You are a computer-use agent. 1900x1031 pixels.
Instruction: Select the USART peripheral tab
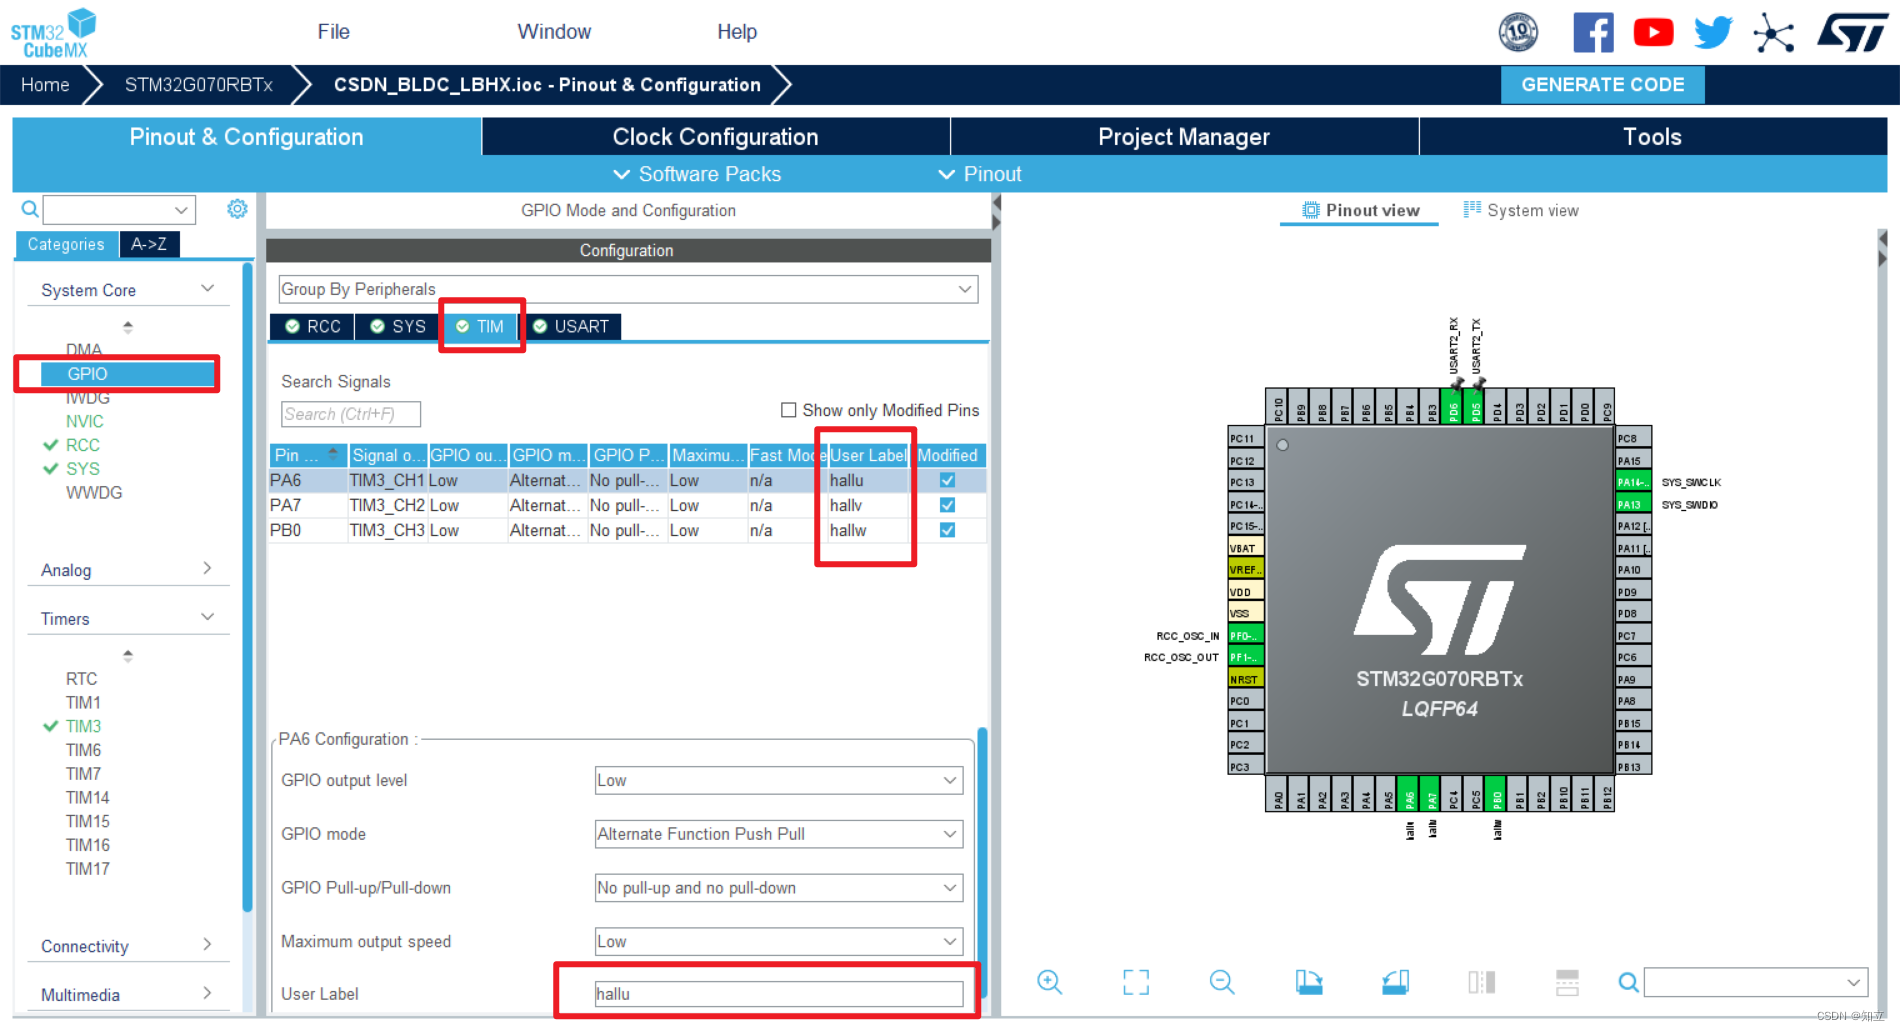(x=571, y=327)
